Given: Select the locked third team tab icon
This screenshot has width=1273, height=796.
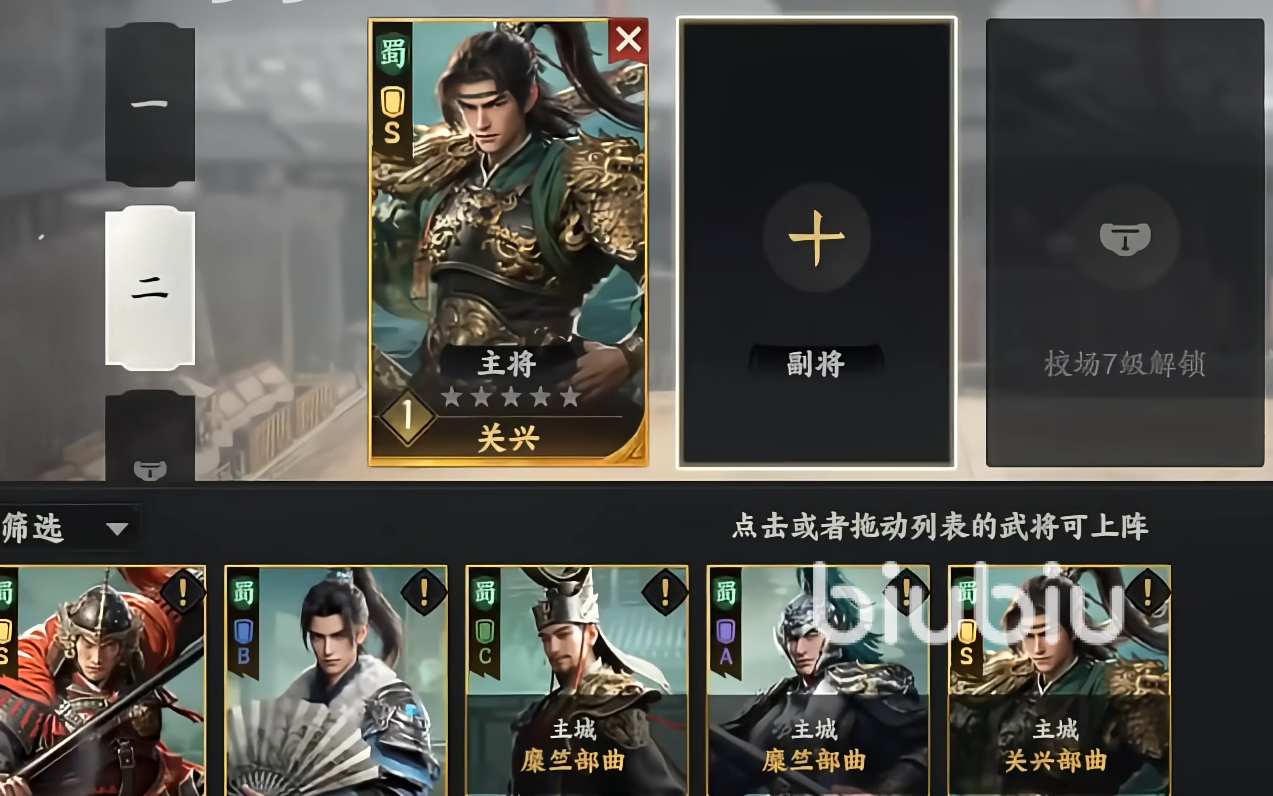Looking at the screenshot, I should pyautogui.click(x=150, y=467).
